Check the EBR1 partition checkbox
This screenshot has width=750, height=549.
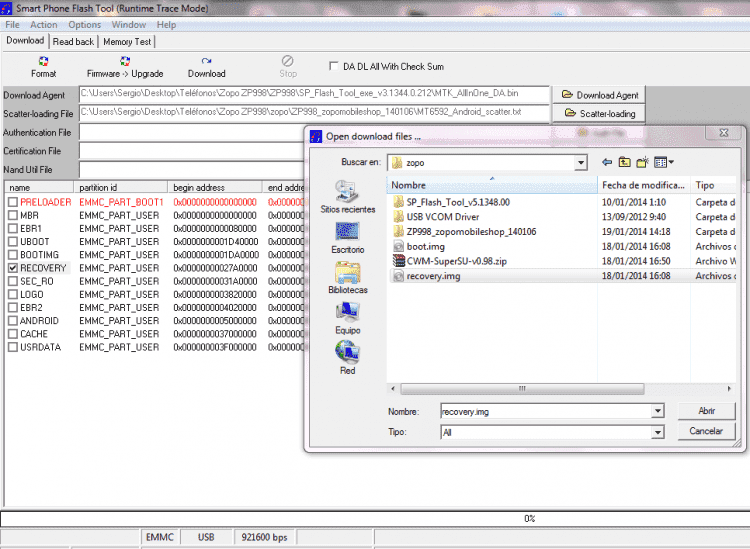(x=13, y=229)
